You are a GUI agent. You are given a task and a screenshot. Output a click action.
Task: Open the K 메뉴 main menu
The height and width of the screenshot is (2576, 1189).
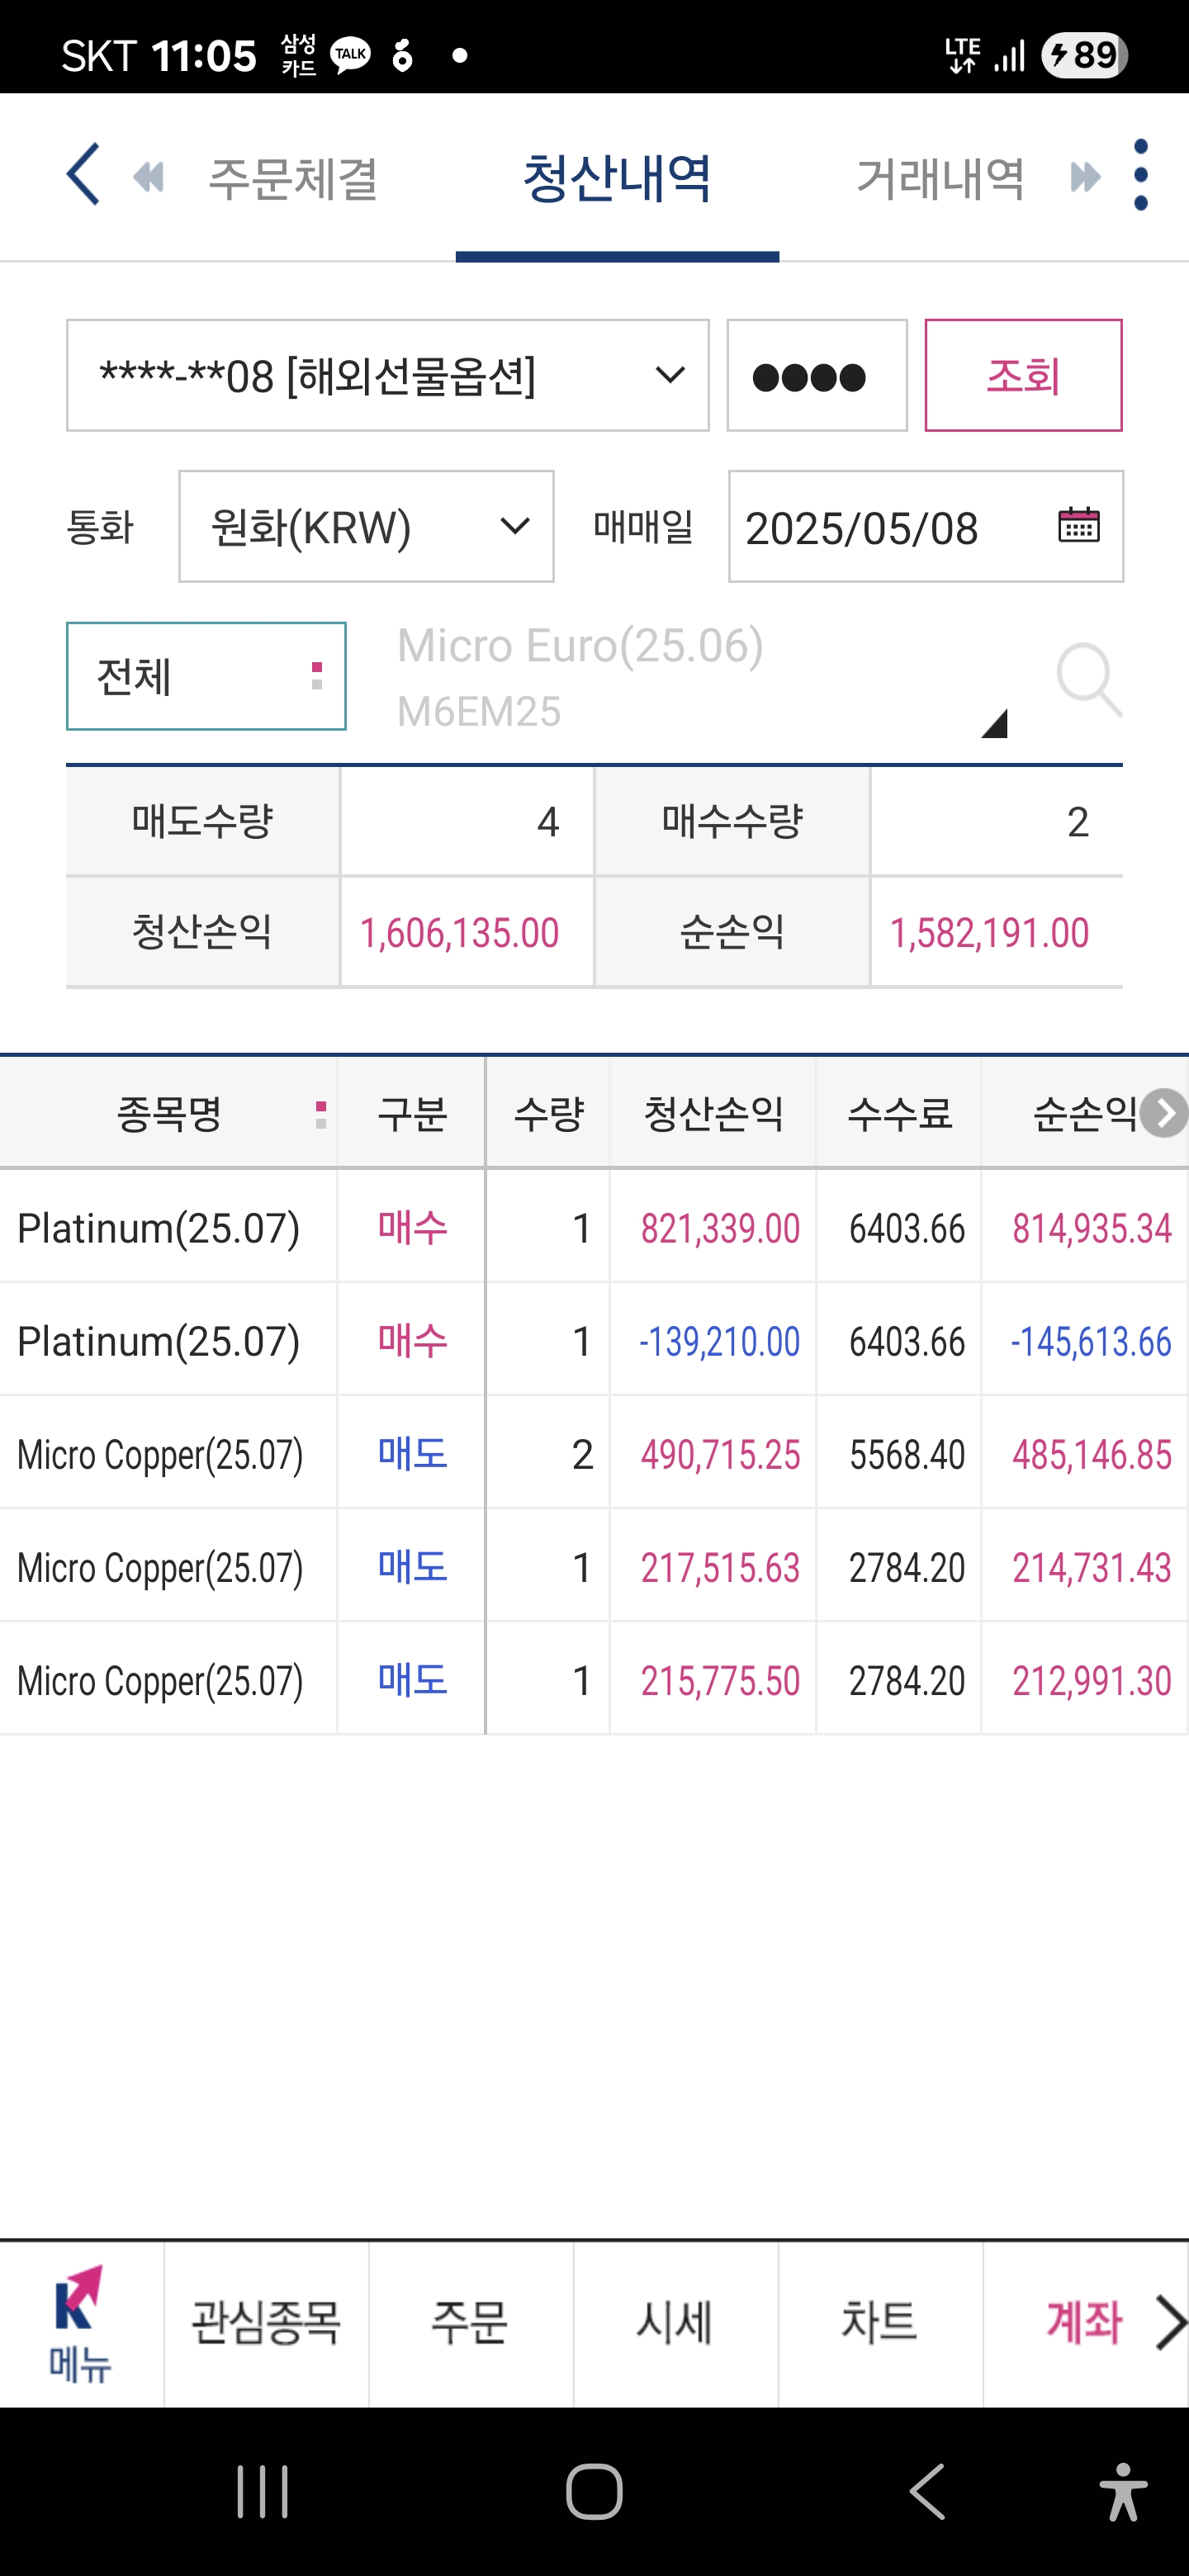[80, 2323]
